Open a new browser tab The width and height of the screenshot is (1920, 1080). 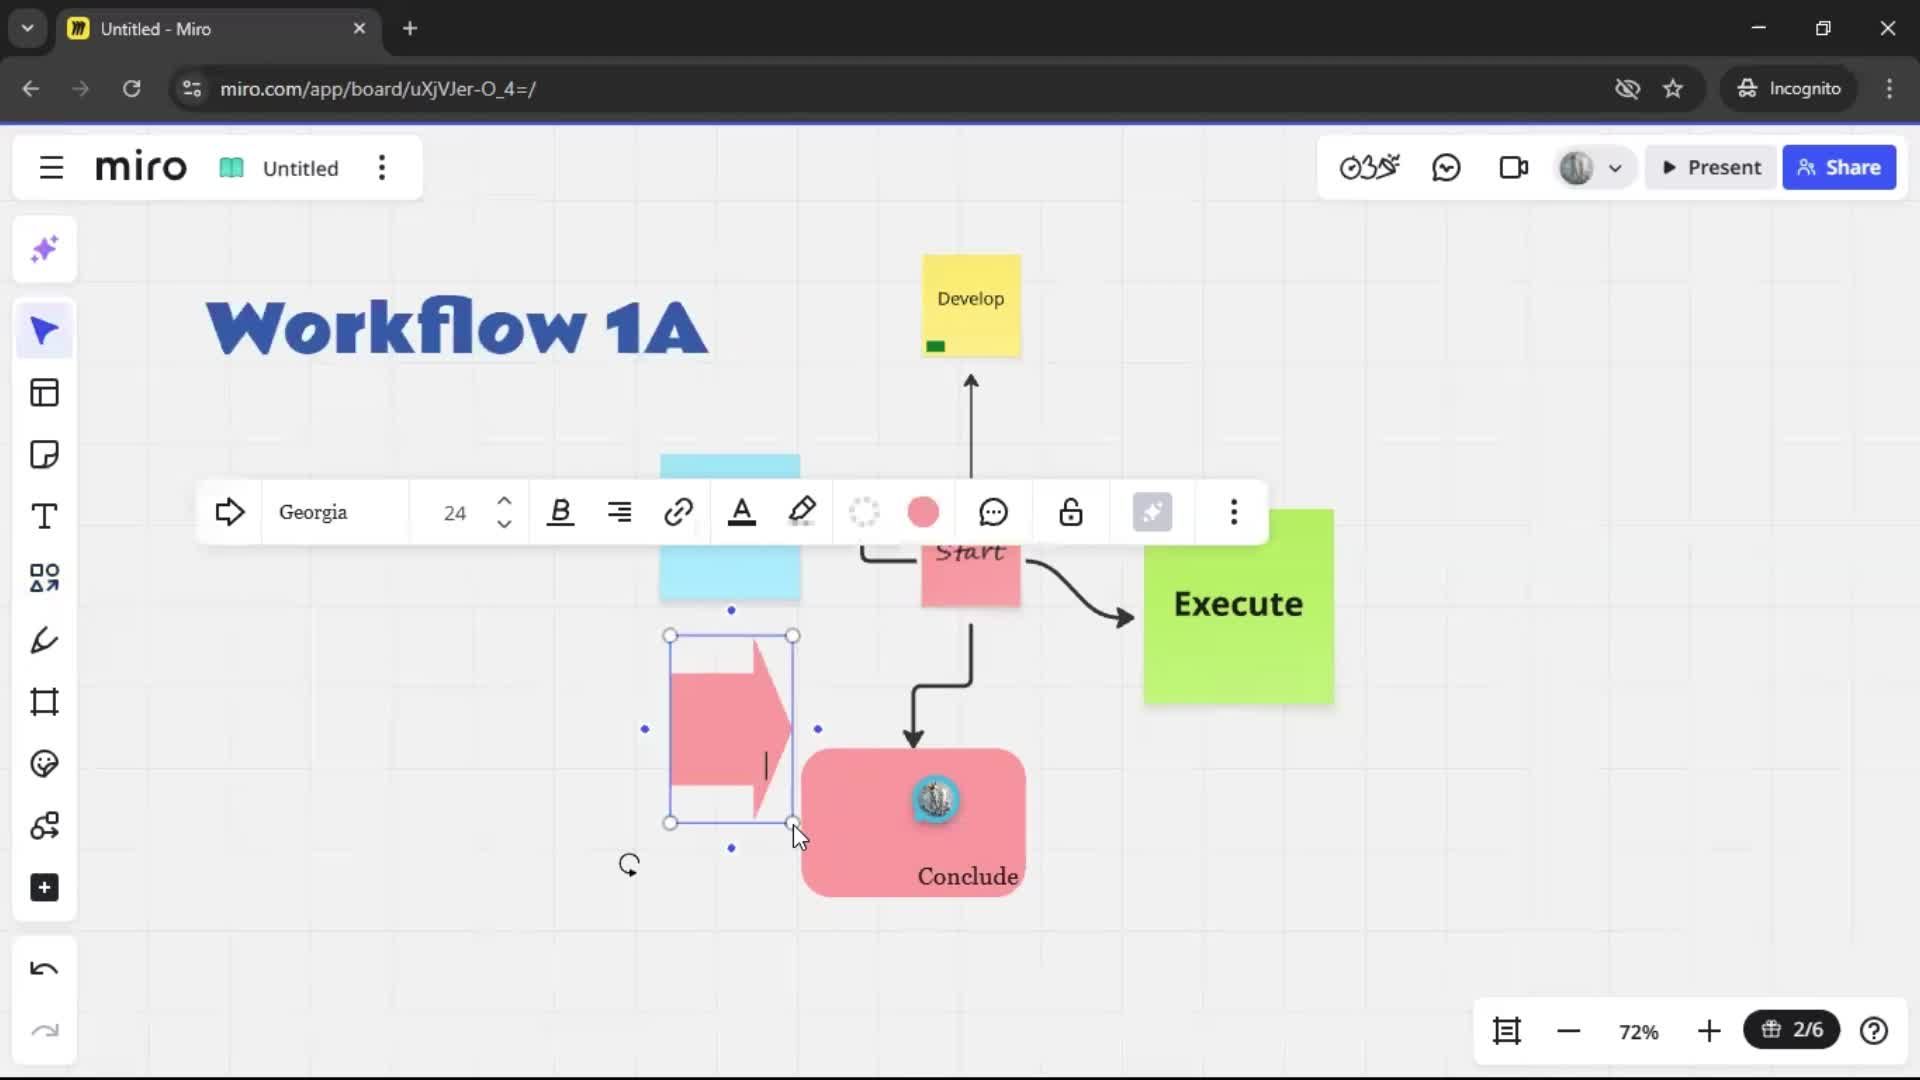[x=410, y=28]
